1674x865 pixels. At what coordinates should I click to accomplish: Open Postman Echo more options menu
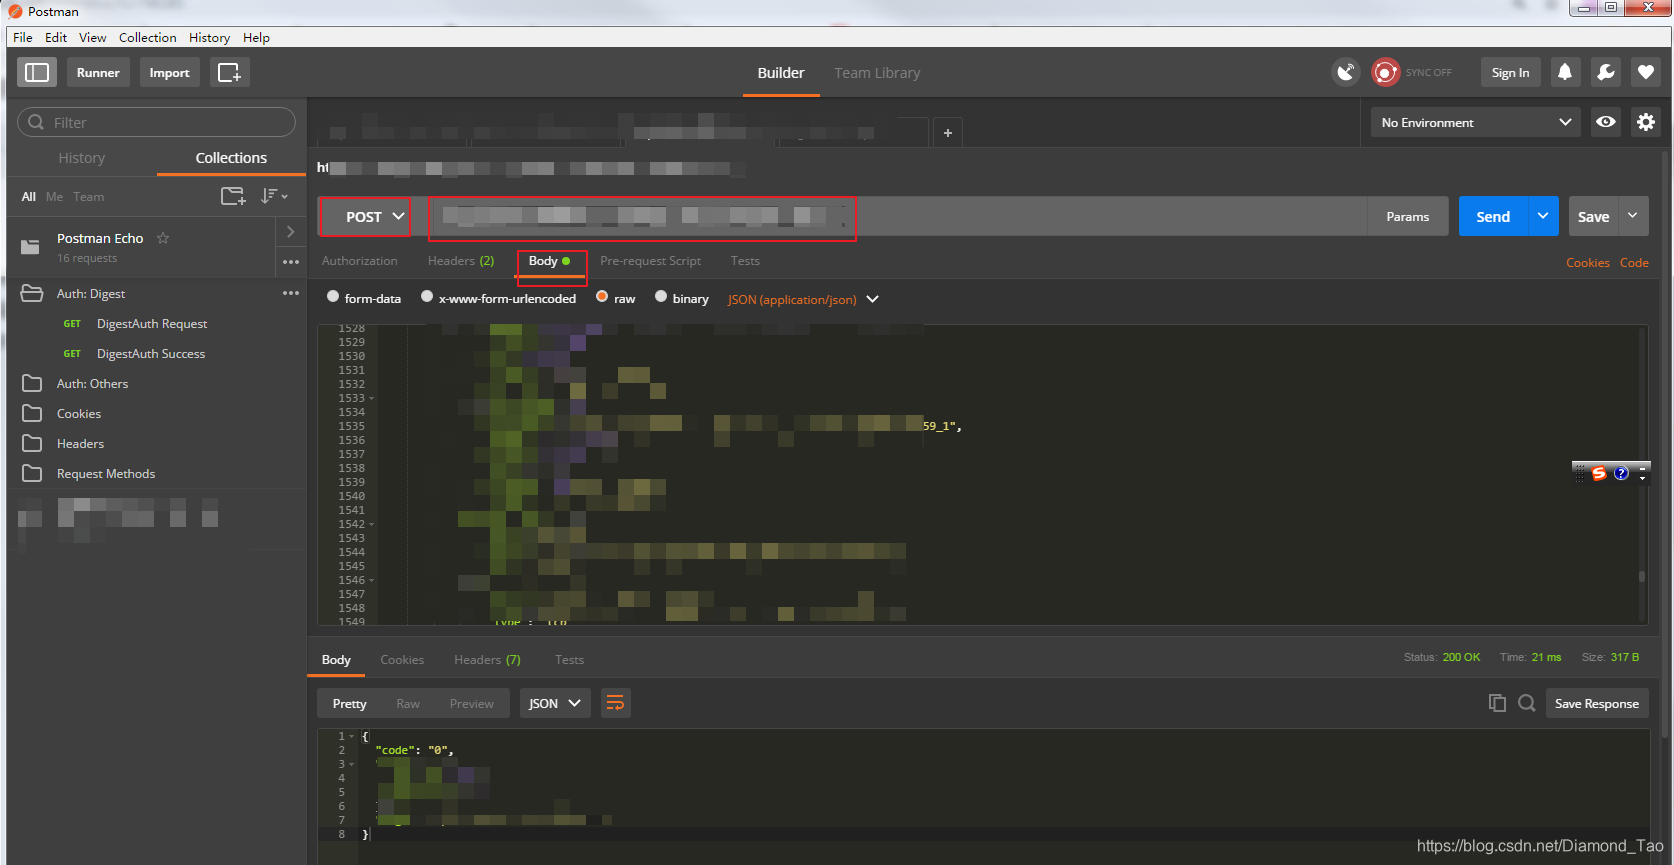[x=290, y=262]
